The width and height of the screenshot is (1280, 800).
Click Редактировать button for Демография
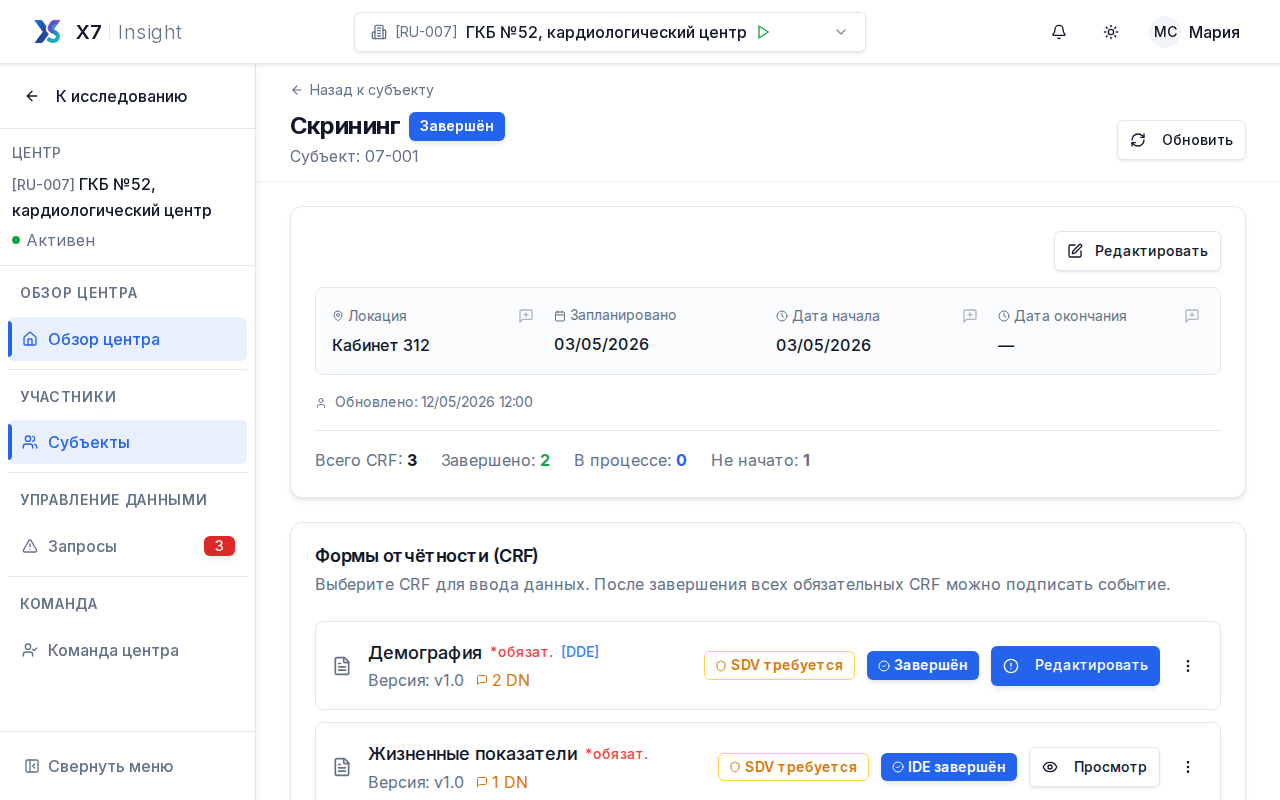click(x=1075, y=666)
